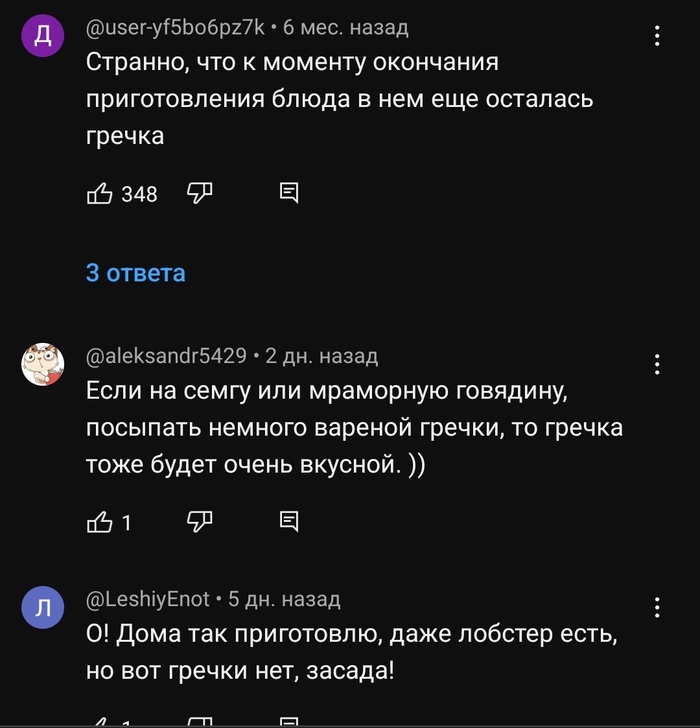Dislike the comment by user-yf5bo6pz7k
This screenshot has width=700, height=728.
pyautogui.click(x=200, y=192)
